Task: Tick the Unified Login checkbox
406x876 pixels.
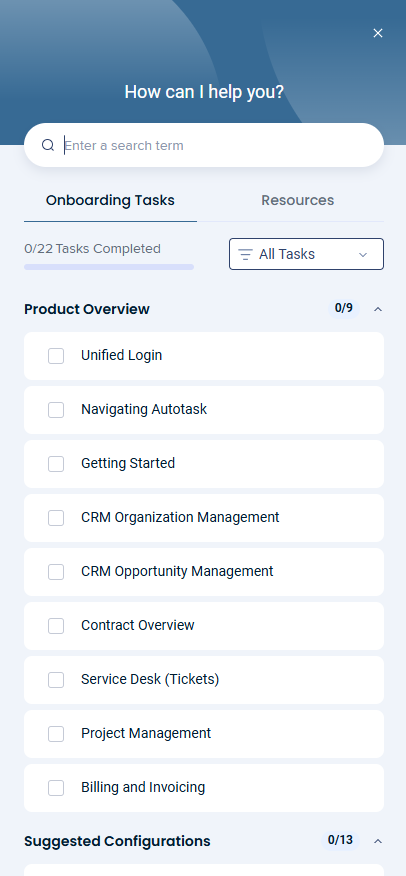Action: tap(56, 356)
